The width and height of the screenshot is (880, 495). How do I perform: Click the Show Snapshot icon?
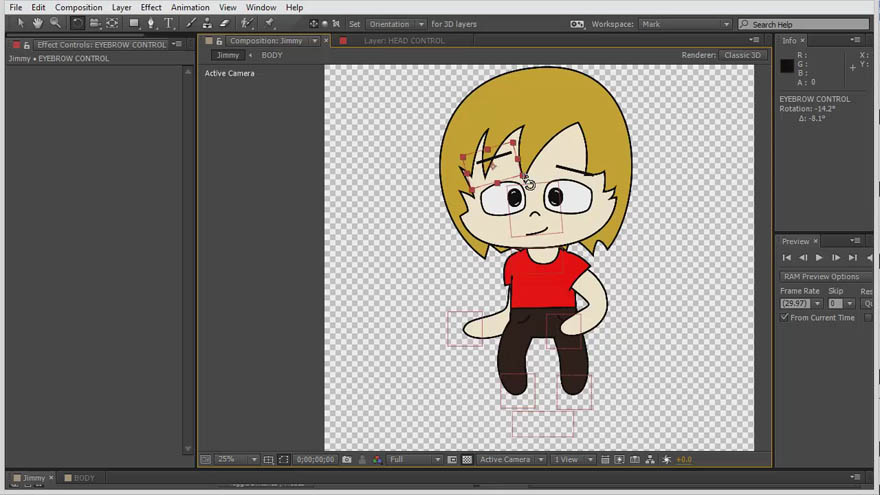[x=362, y=460]
